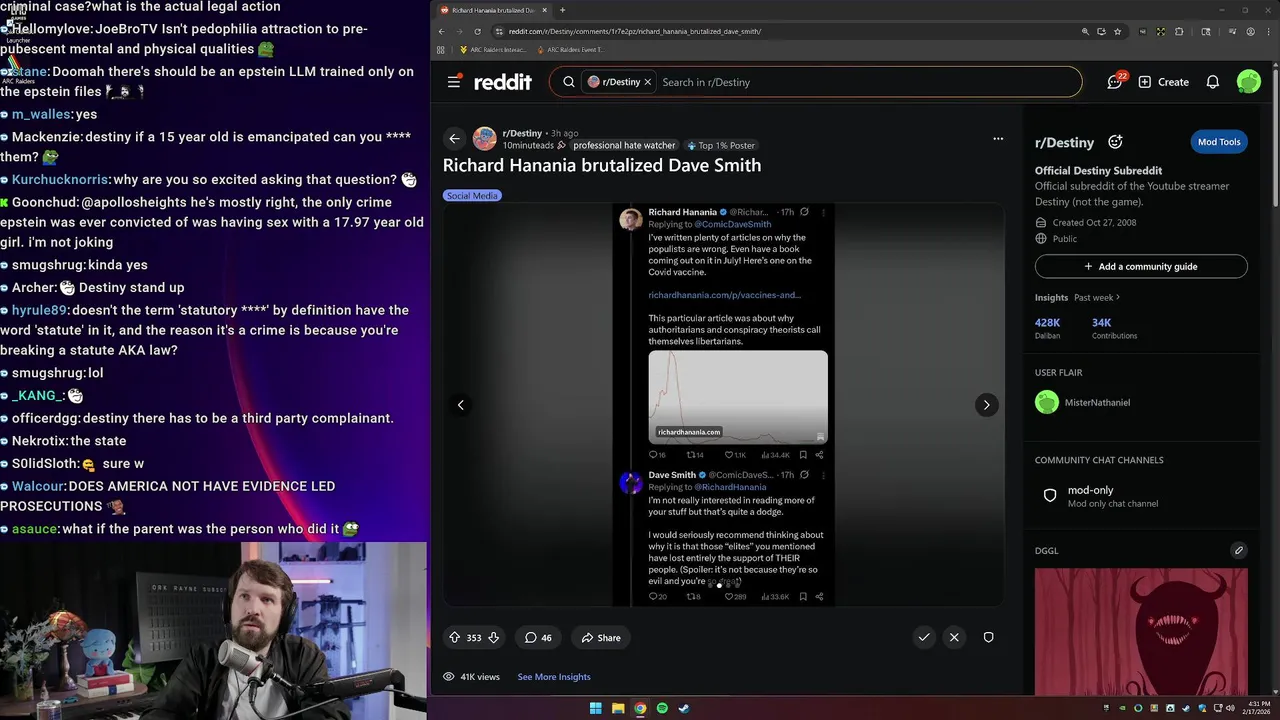Open the ARC Raiders Interactive bookmark
The height and width of the screenshot is (720, 1280).
coord(496,50)
